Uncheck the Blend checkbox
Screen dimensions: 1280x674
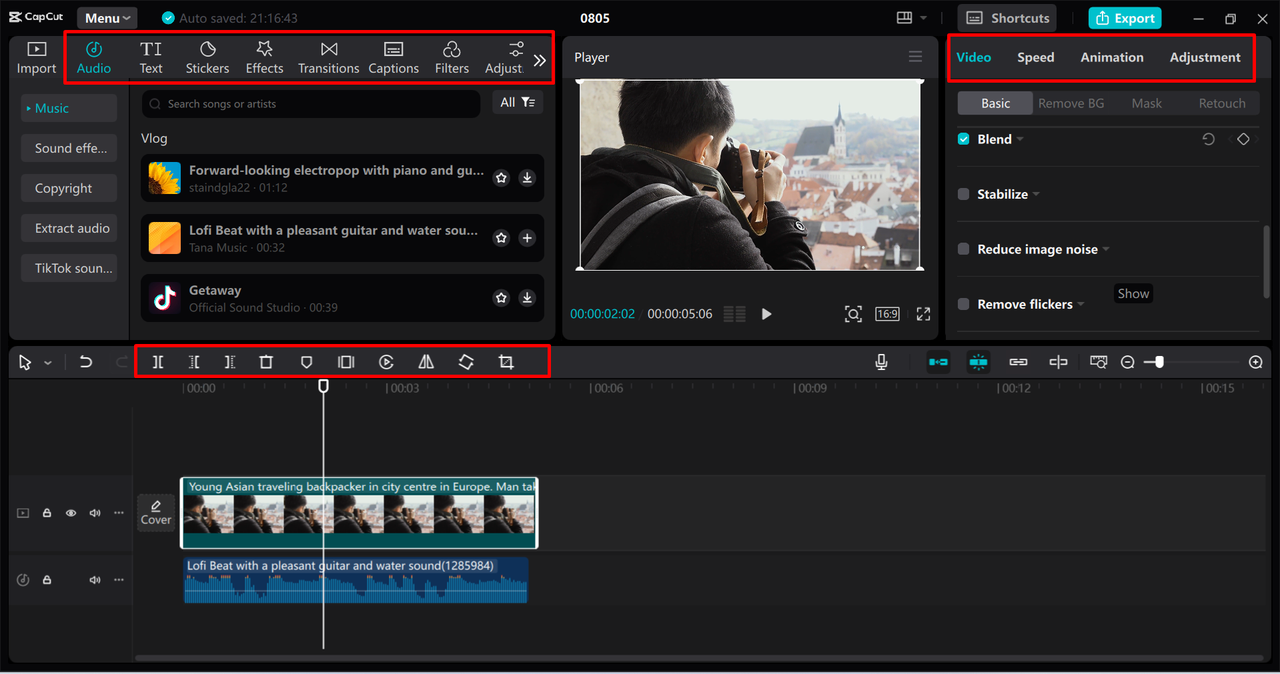tap(964, 139)
